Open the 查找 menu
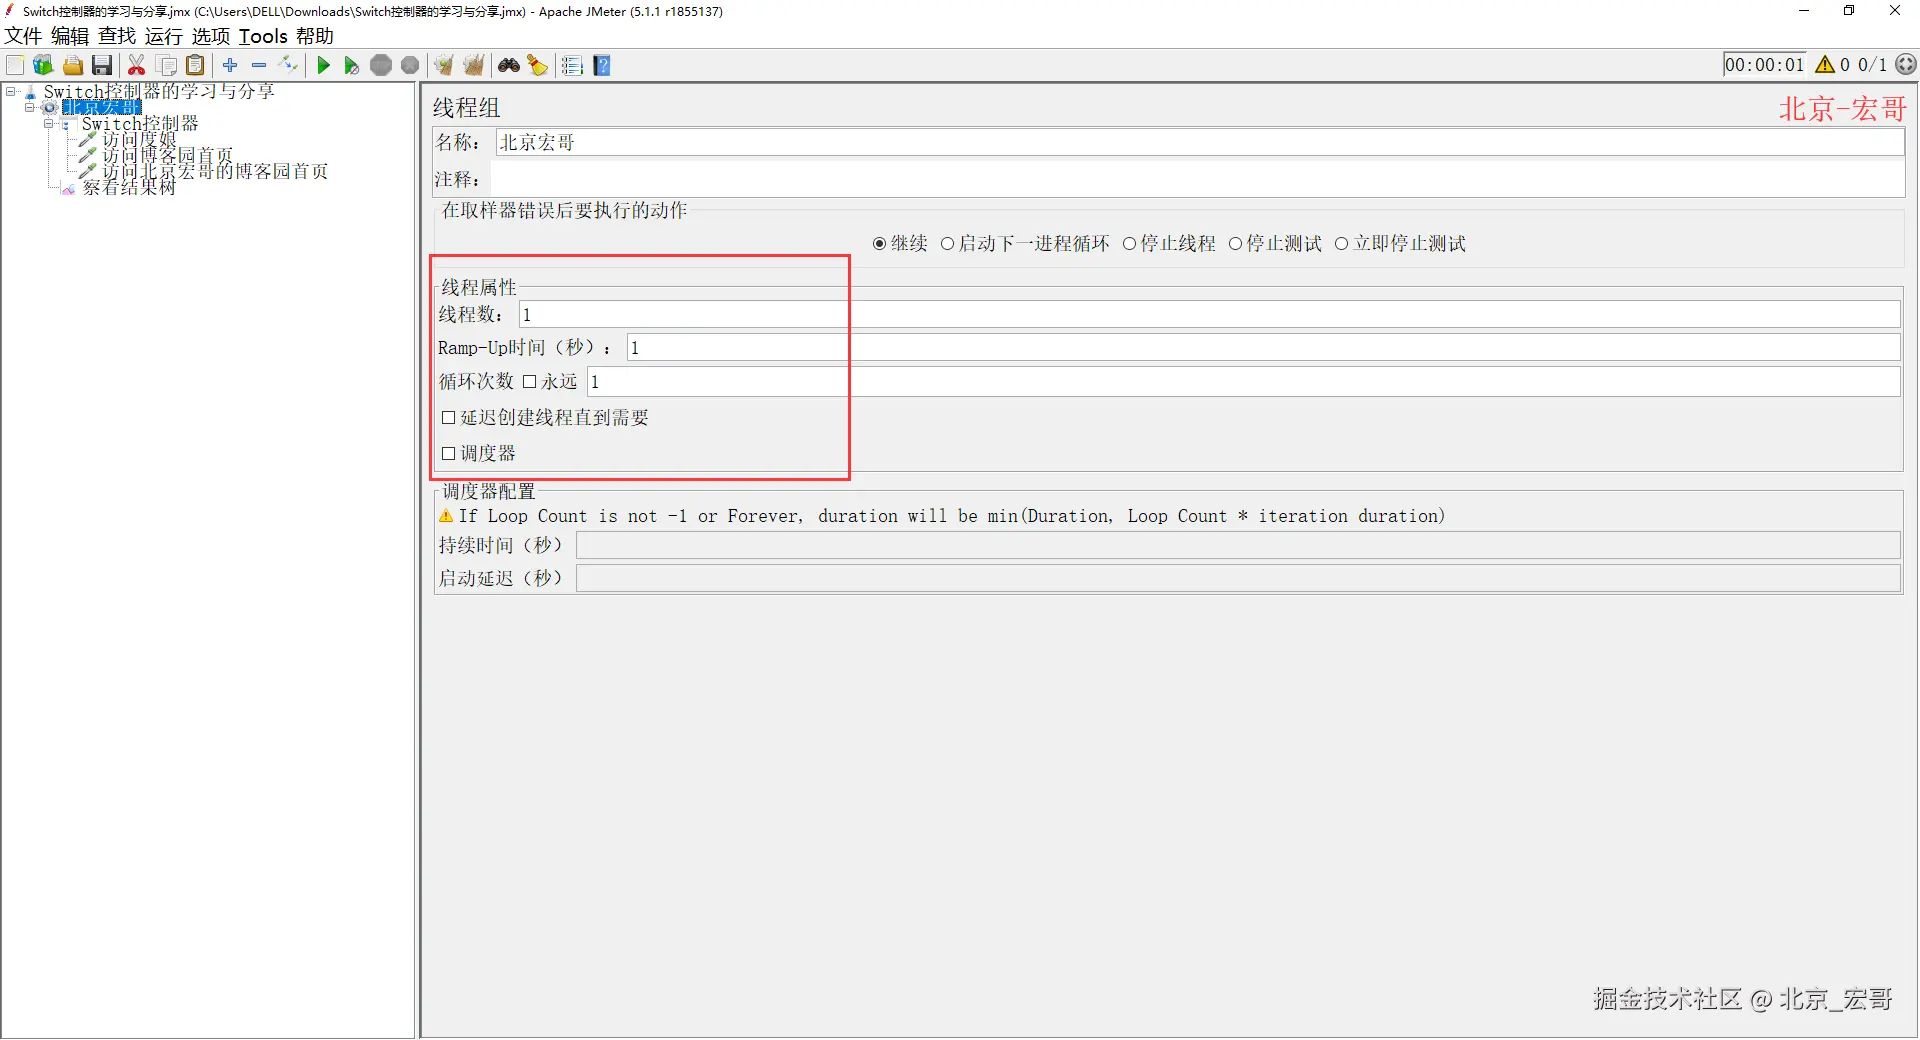This screenshot has height=1040, width=1920. point(117,36)
